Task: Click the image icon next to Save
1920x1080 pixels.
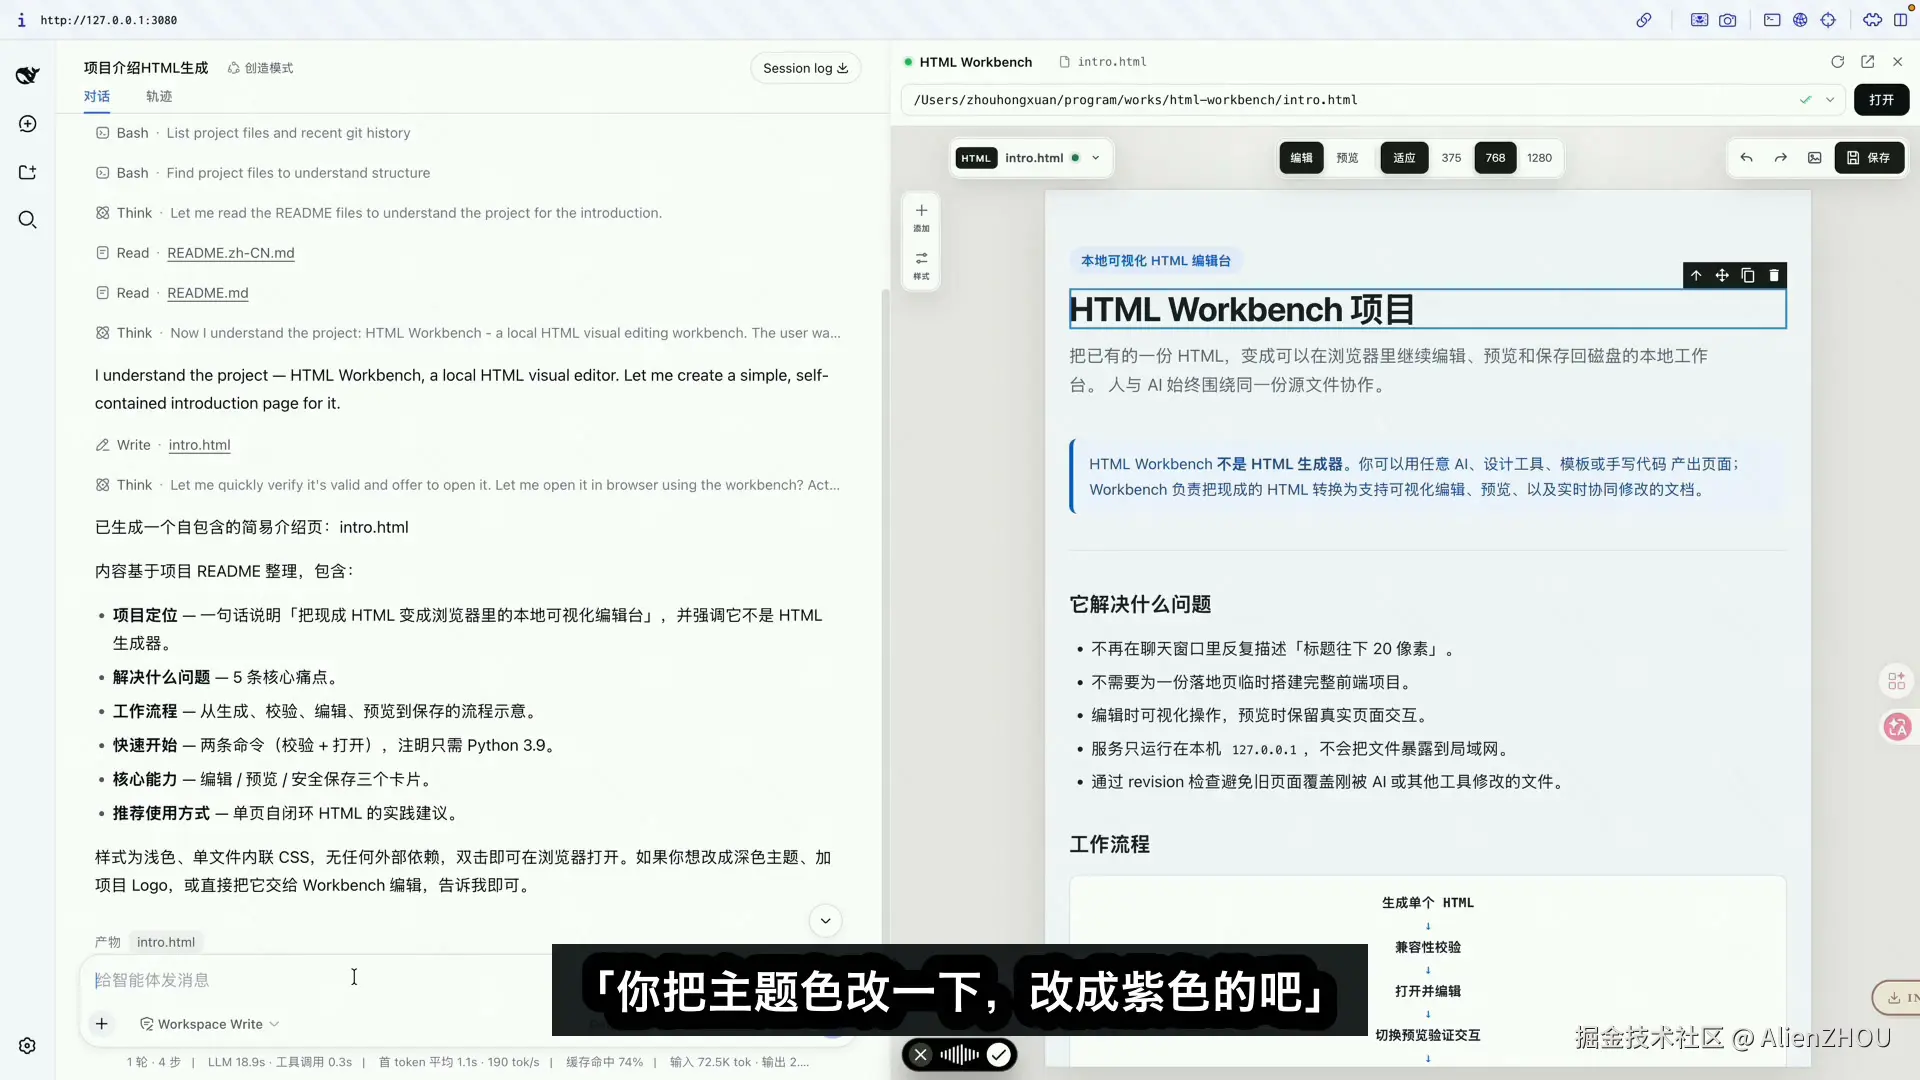Action: coord(1815,158)
